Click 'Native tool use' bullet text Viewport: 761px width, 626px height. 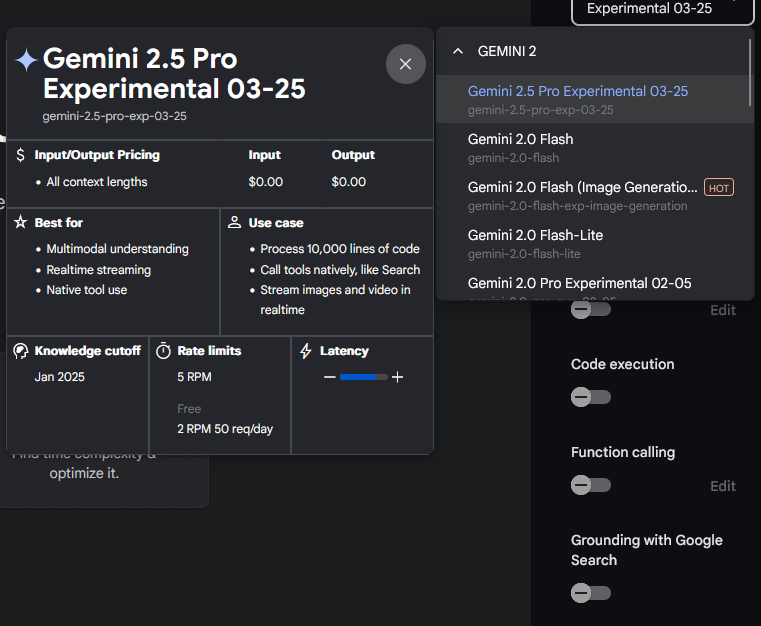[x=87, y=290]
